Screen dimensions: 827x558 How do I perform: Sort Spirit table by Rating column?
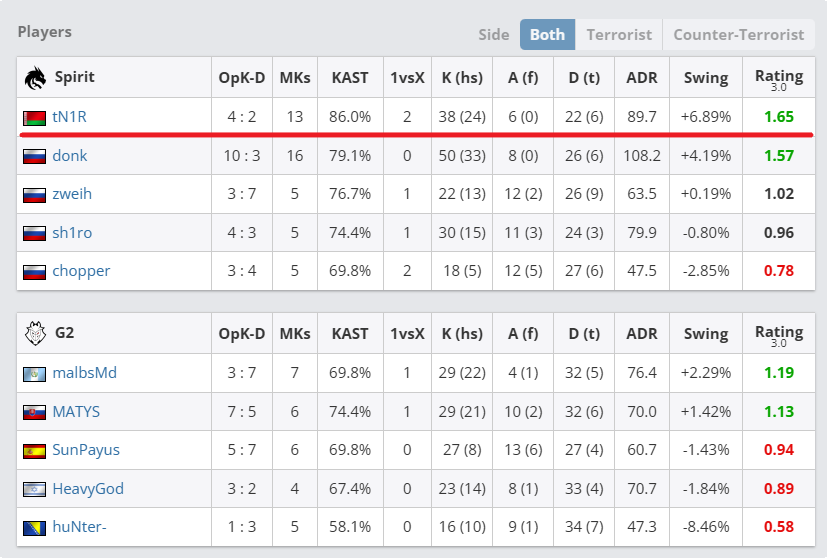pyautogui.click(x=779, y=78)
